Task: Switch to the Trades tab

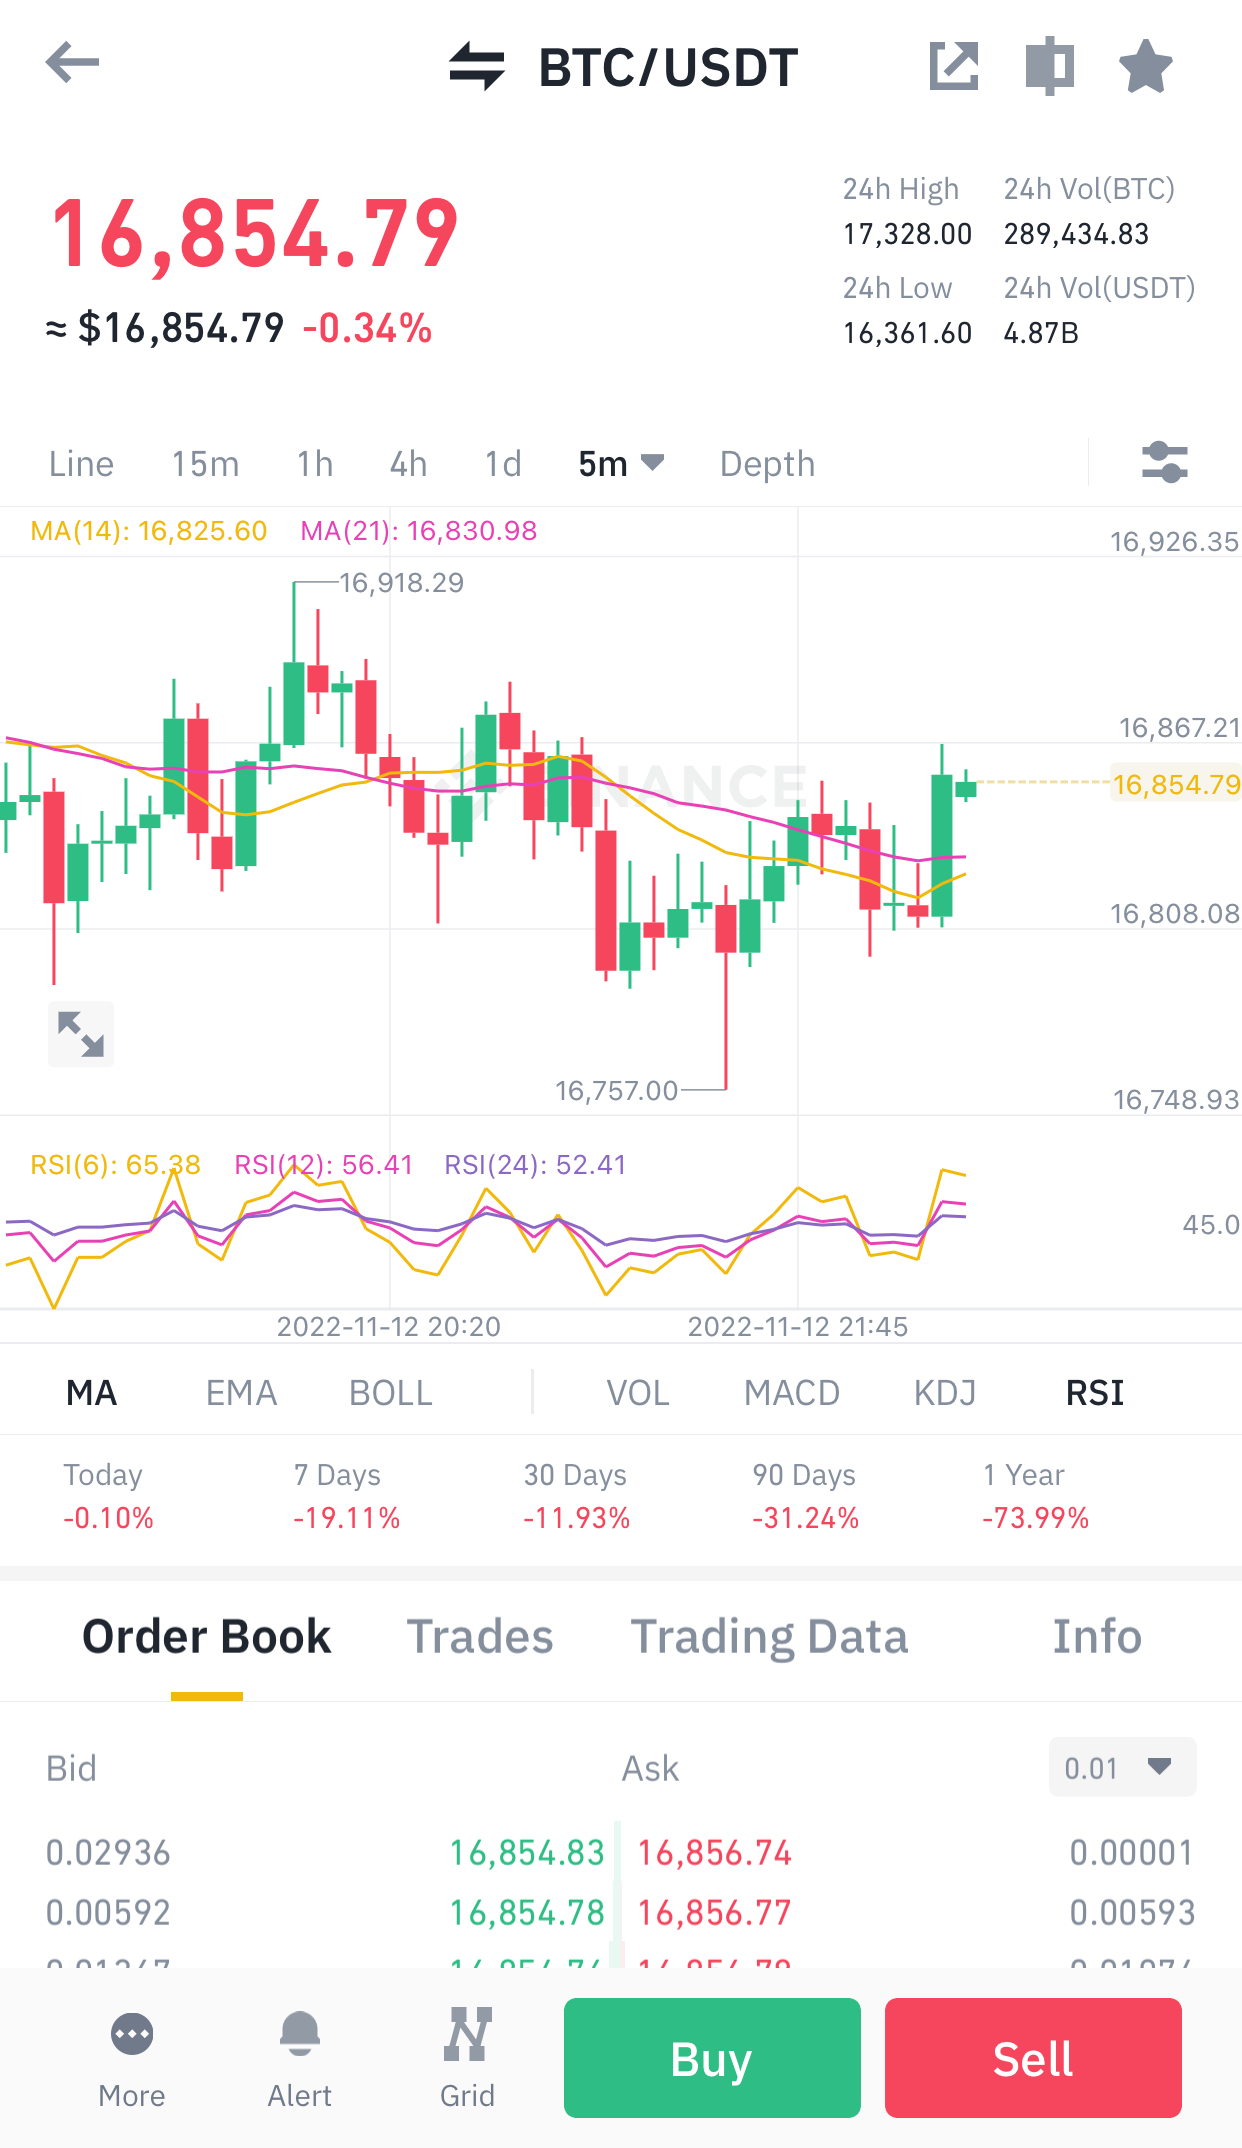Action: coord(480,1637)
